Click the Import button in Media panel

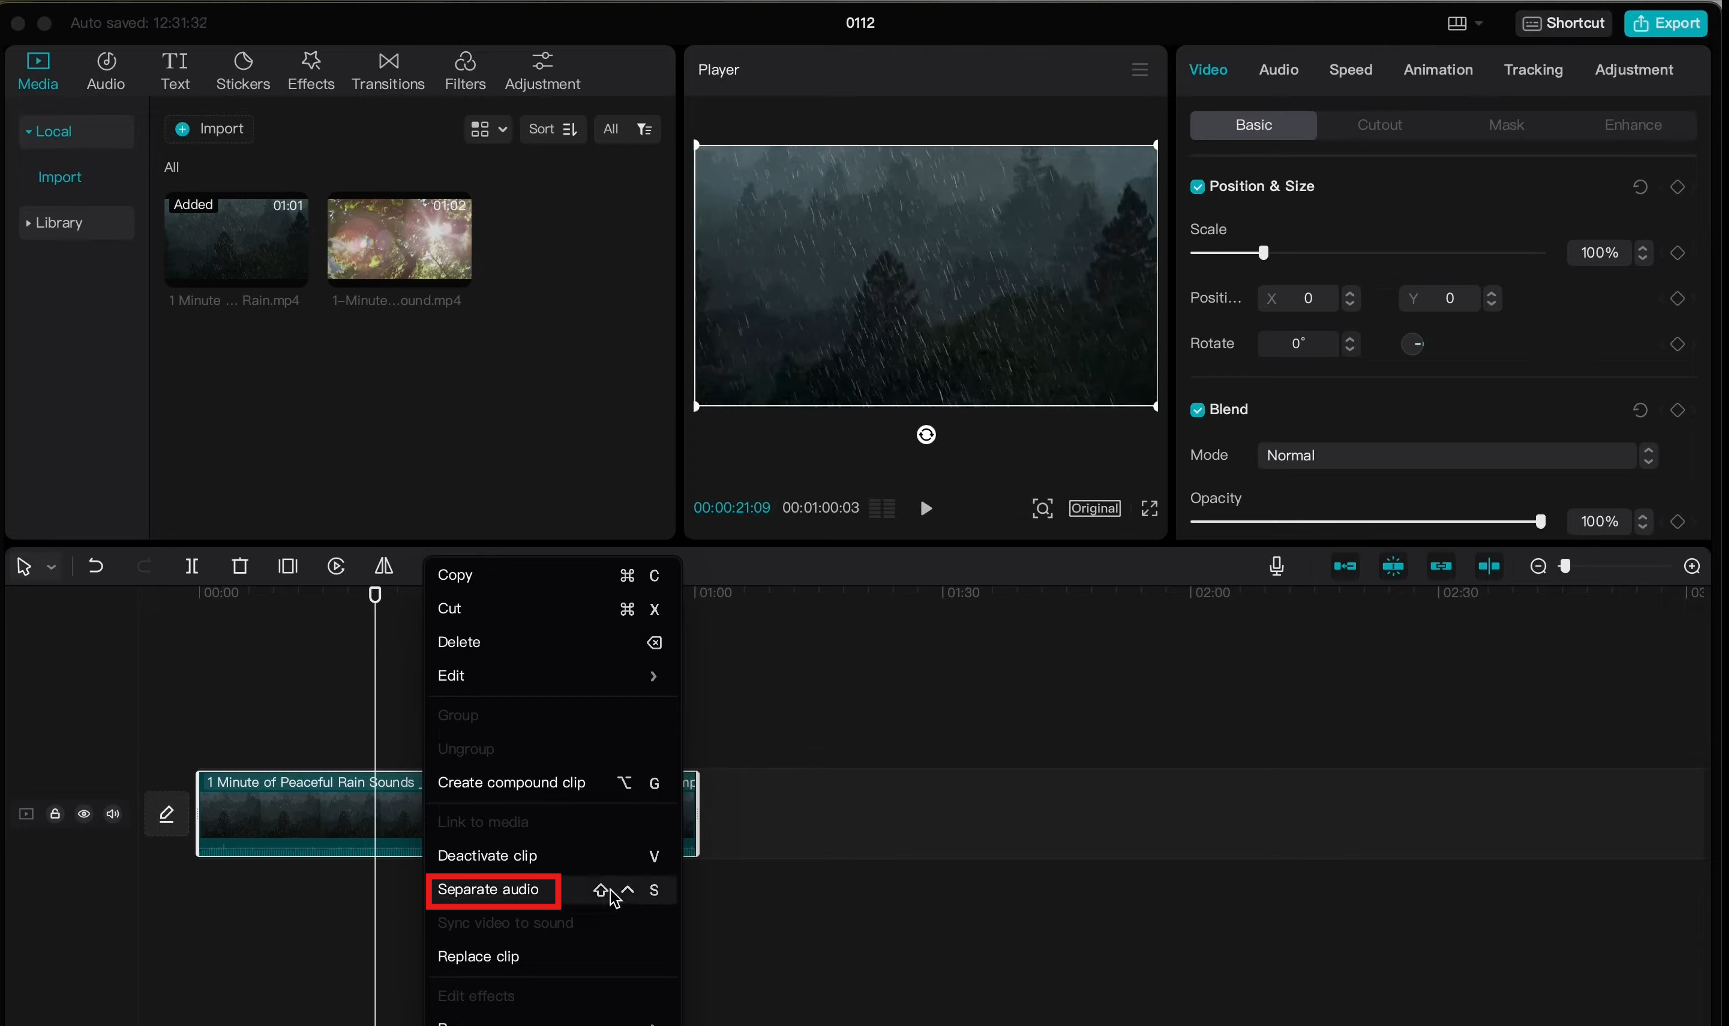click(x=209, y=129)
